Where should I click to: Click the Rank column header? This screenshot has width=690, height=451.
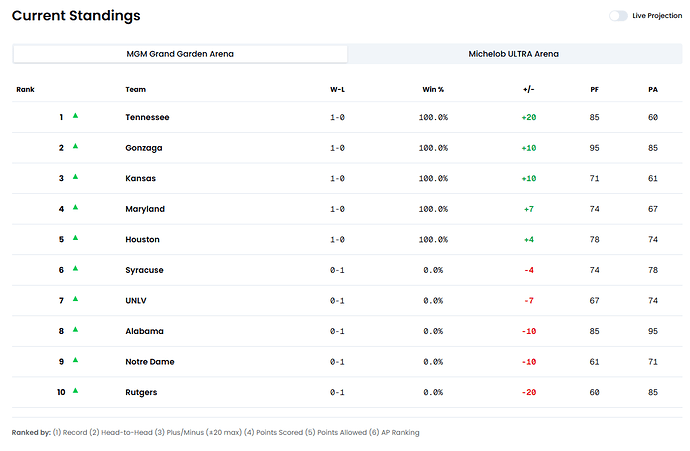(25, 90)
